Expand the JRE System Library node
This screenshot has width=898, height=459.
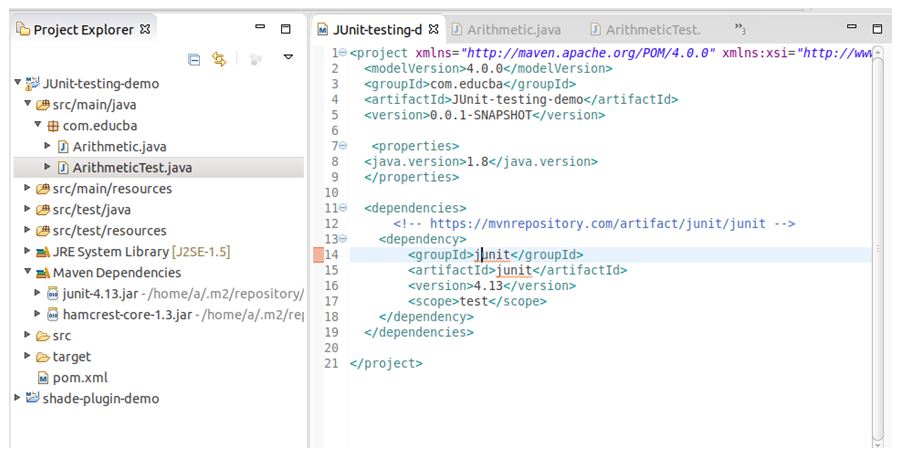click(27, 250)
